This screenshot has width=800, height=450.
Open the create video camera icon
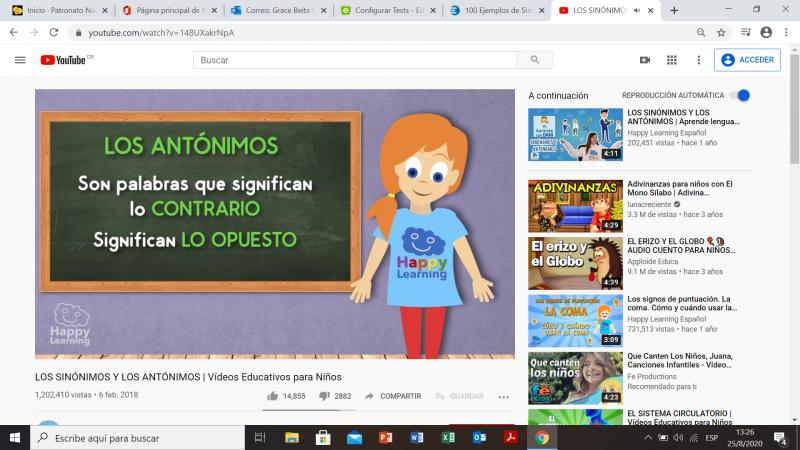point(645,60)
